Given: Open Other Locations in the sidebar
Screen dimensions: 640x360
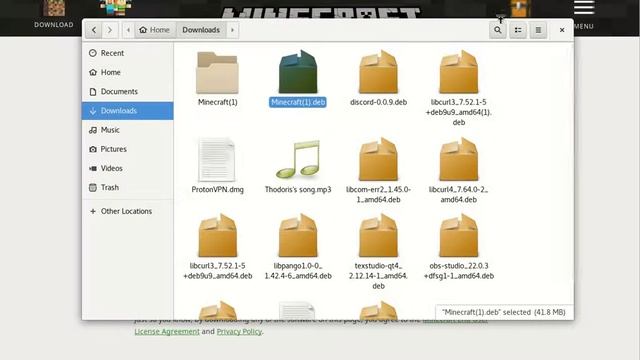Looking at the screenshot, I should point(127,211).
